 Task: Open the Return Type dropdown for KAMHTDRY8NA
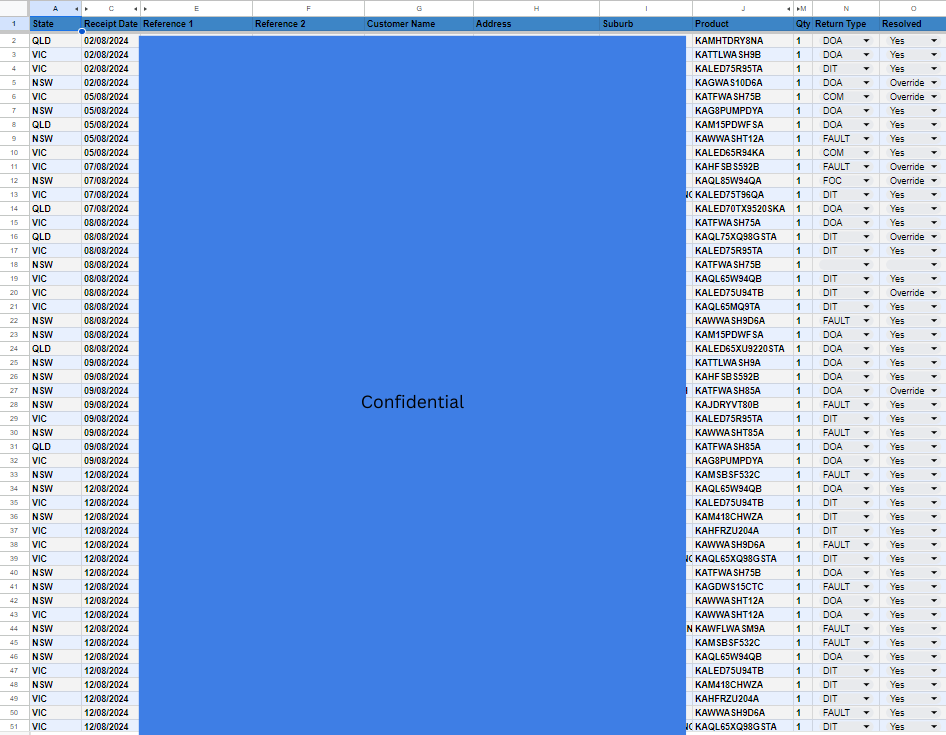click(866, 40)
